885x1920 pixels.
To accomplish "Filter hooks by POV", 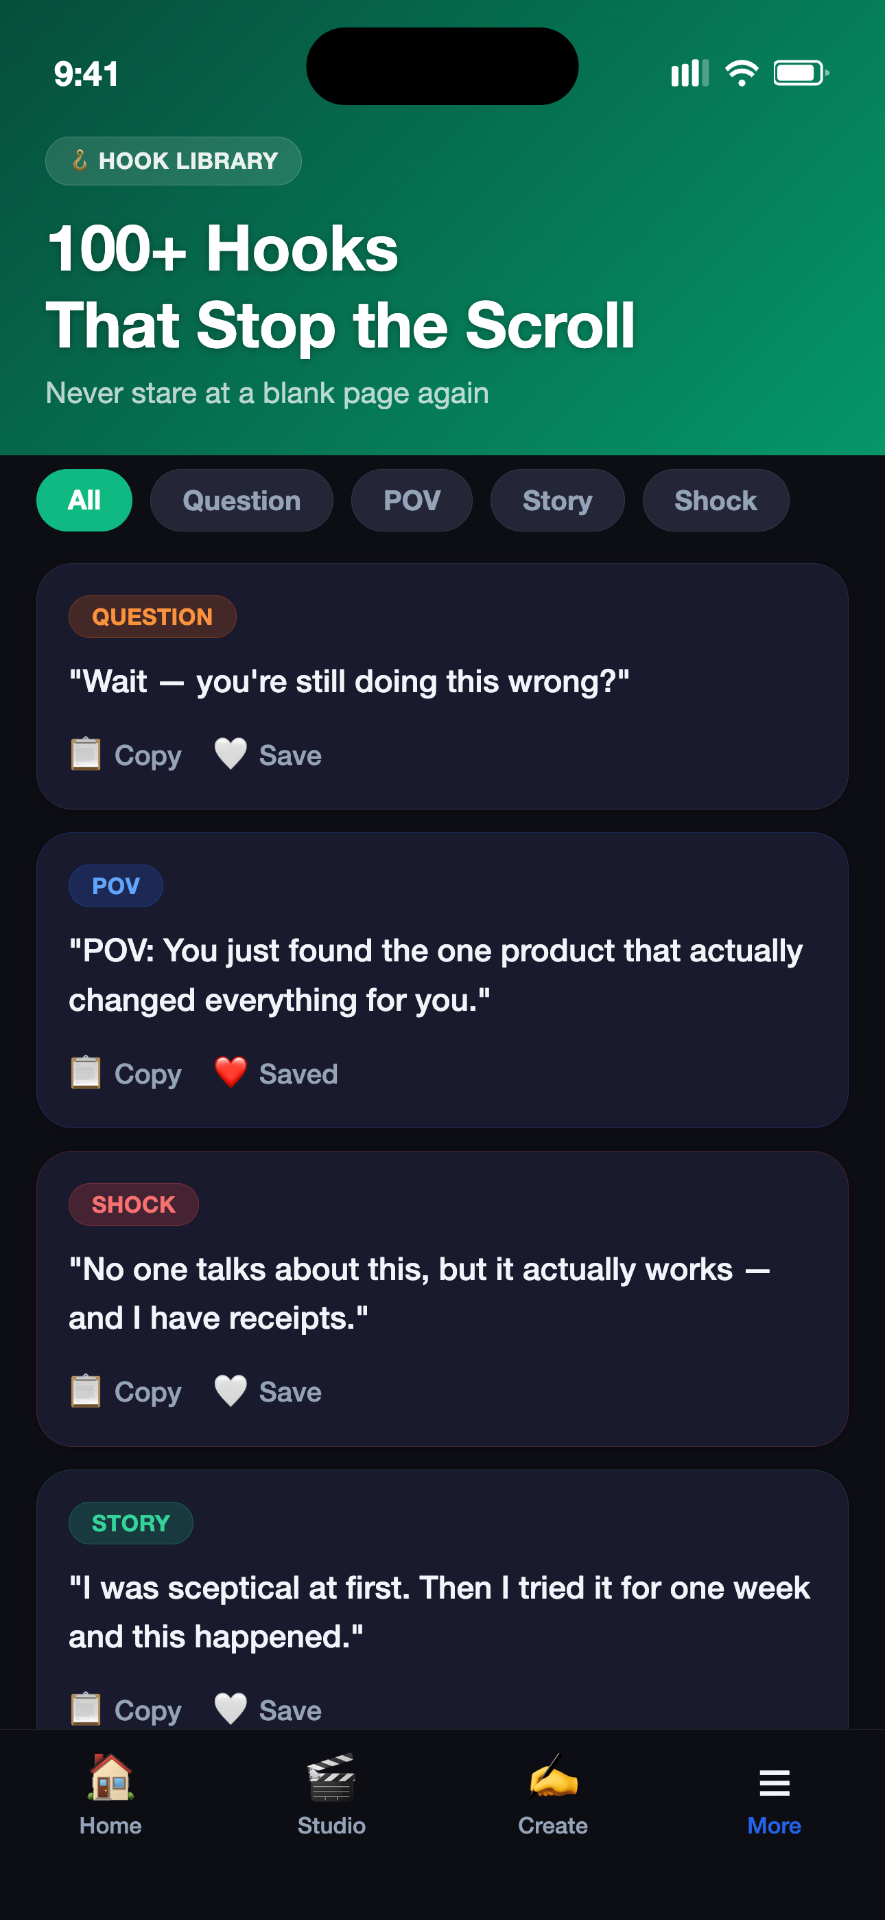I will coord(412,500).
